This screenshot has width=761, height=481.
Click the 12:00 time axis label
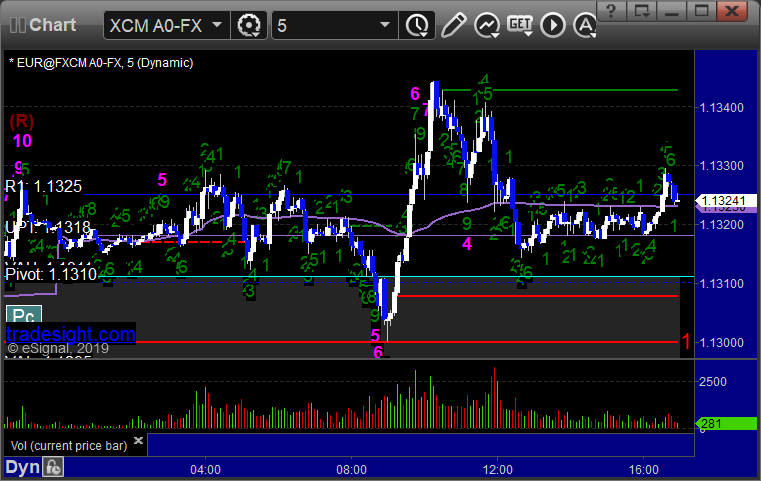click(x=498, y=470)
